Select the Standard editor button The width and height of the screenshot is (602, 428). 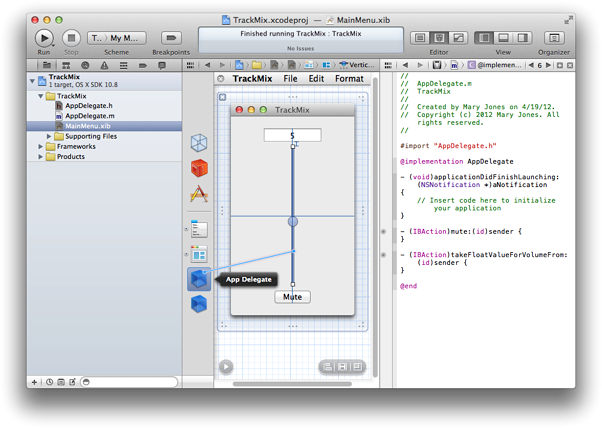(420, 38)
